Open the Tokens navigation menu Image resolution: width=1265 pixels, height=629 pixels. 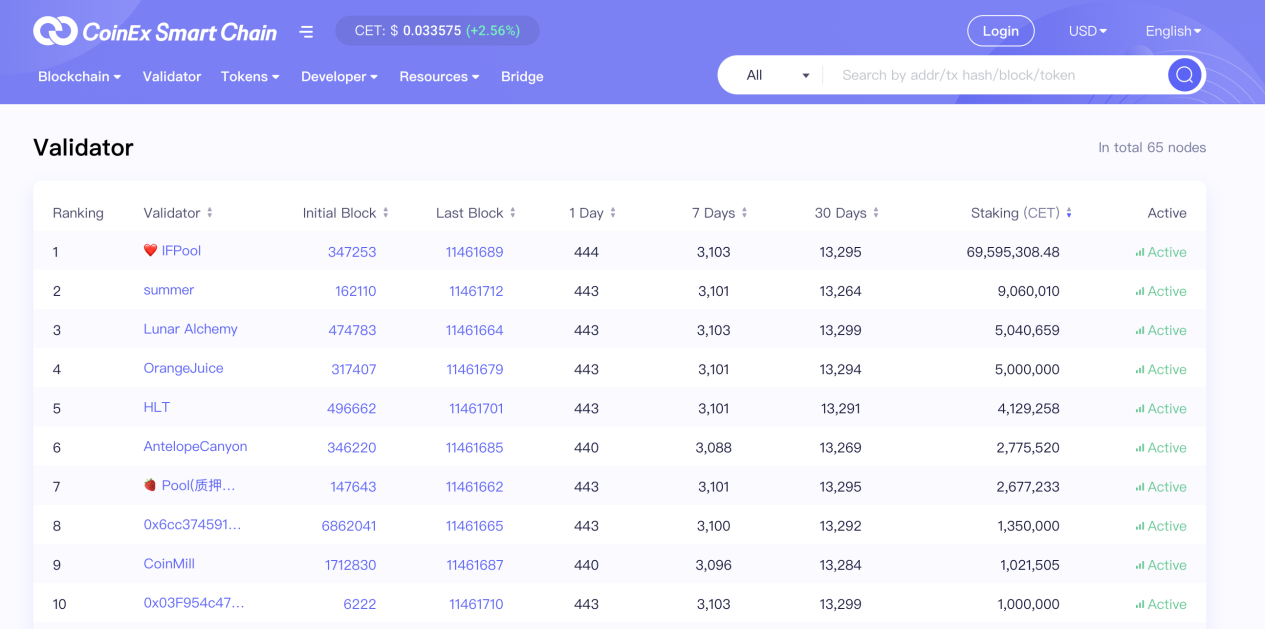click(249, 76)
